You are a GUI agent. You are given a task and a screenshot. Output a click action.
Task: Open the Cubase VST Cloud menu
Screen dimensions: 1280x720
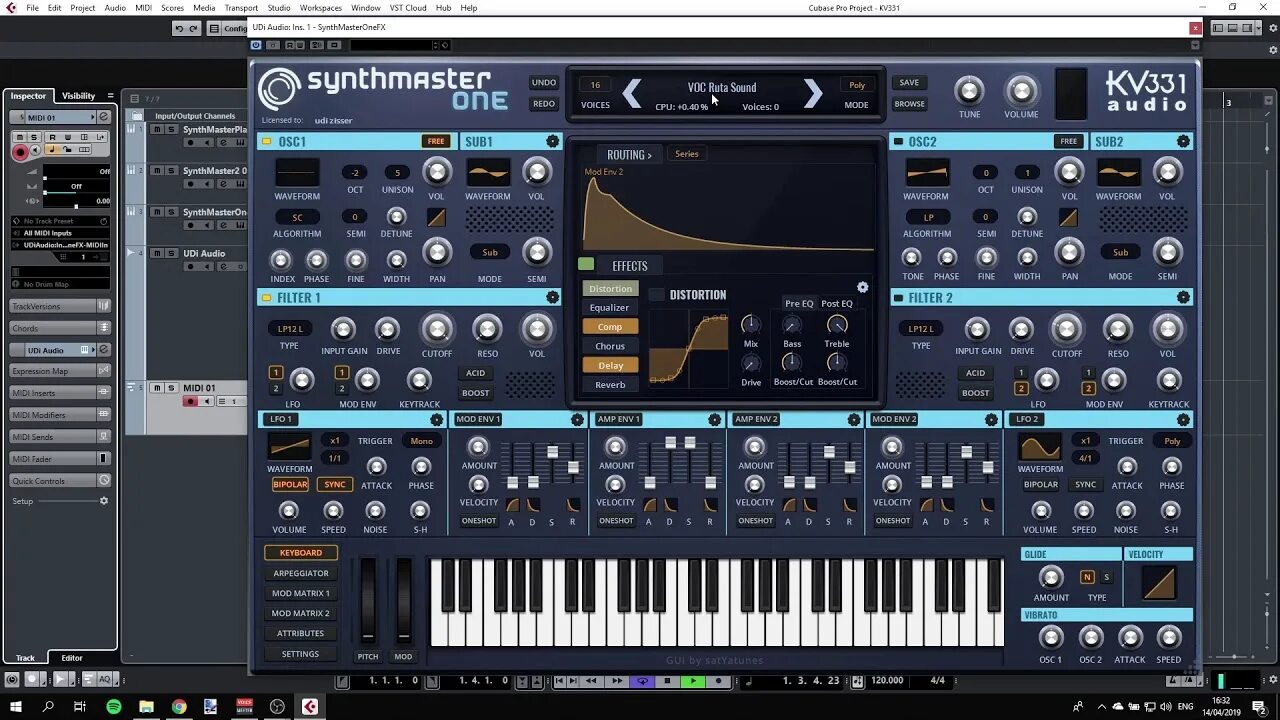(408, 7)
